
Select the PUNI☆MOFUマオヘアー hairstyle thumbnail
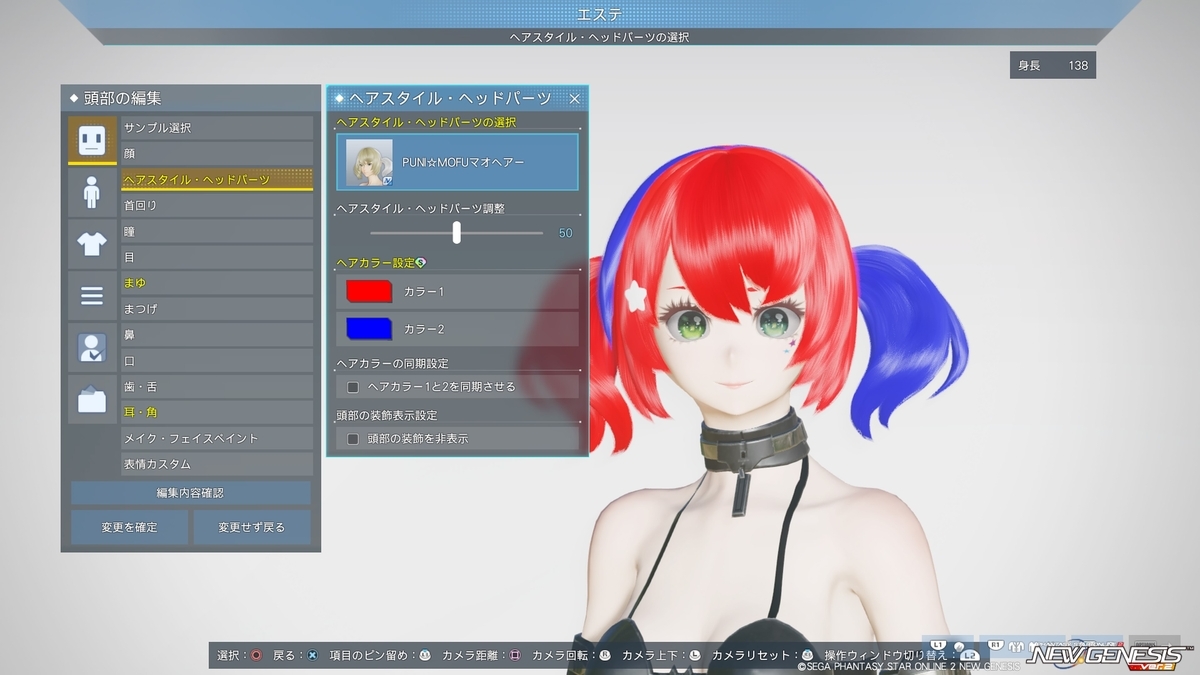369,162
